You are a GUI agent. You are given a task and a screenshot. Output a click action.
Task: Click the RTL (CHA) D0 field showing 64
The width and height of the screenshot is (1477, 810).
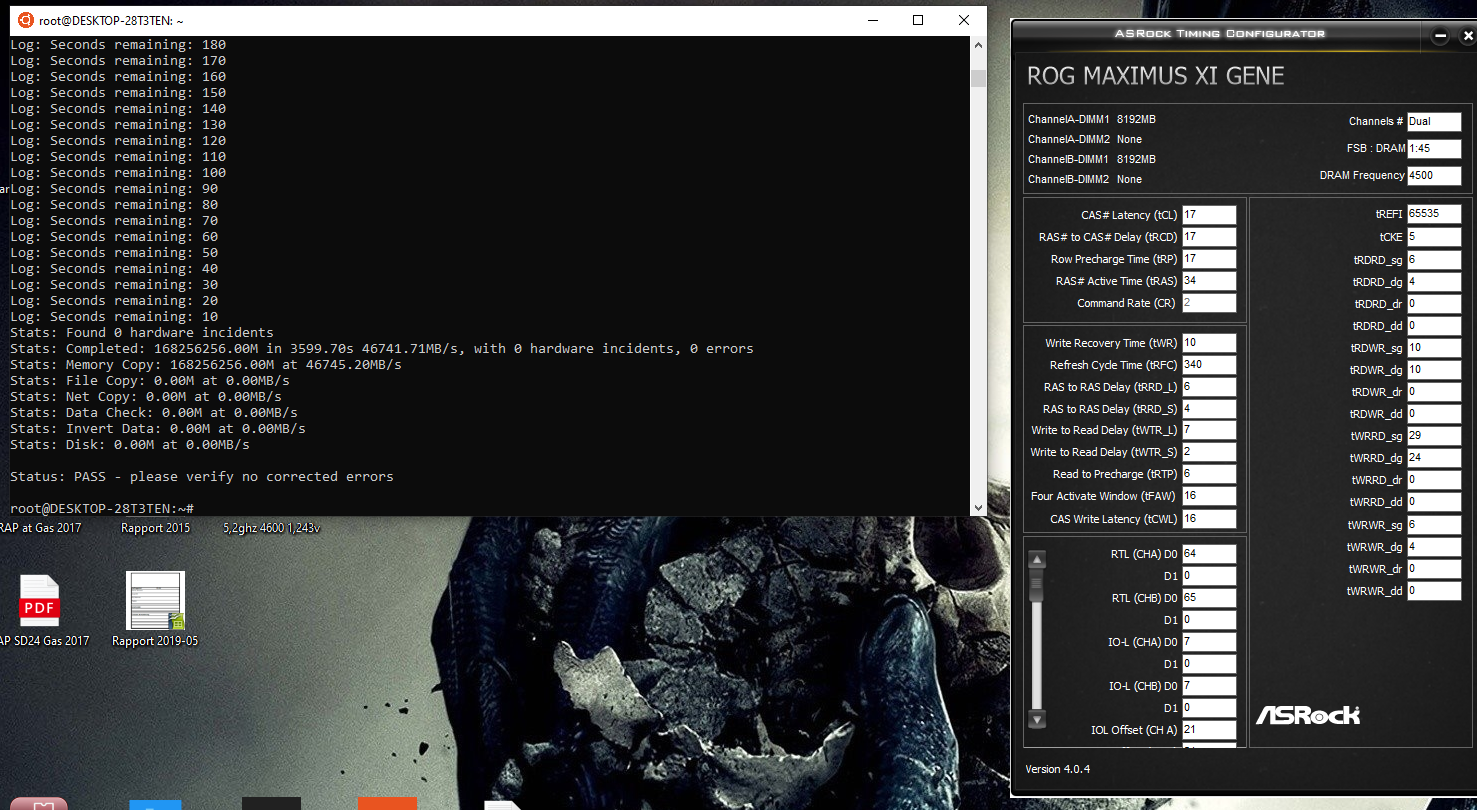coord(1209,554)
